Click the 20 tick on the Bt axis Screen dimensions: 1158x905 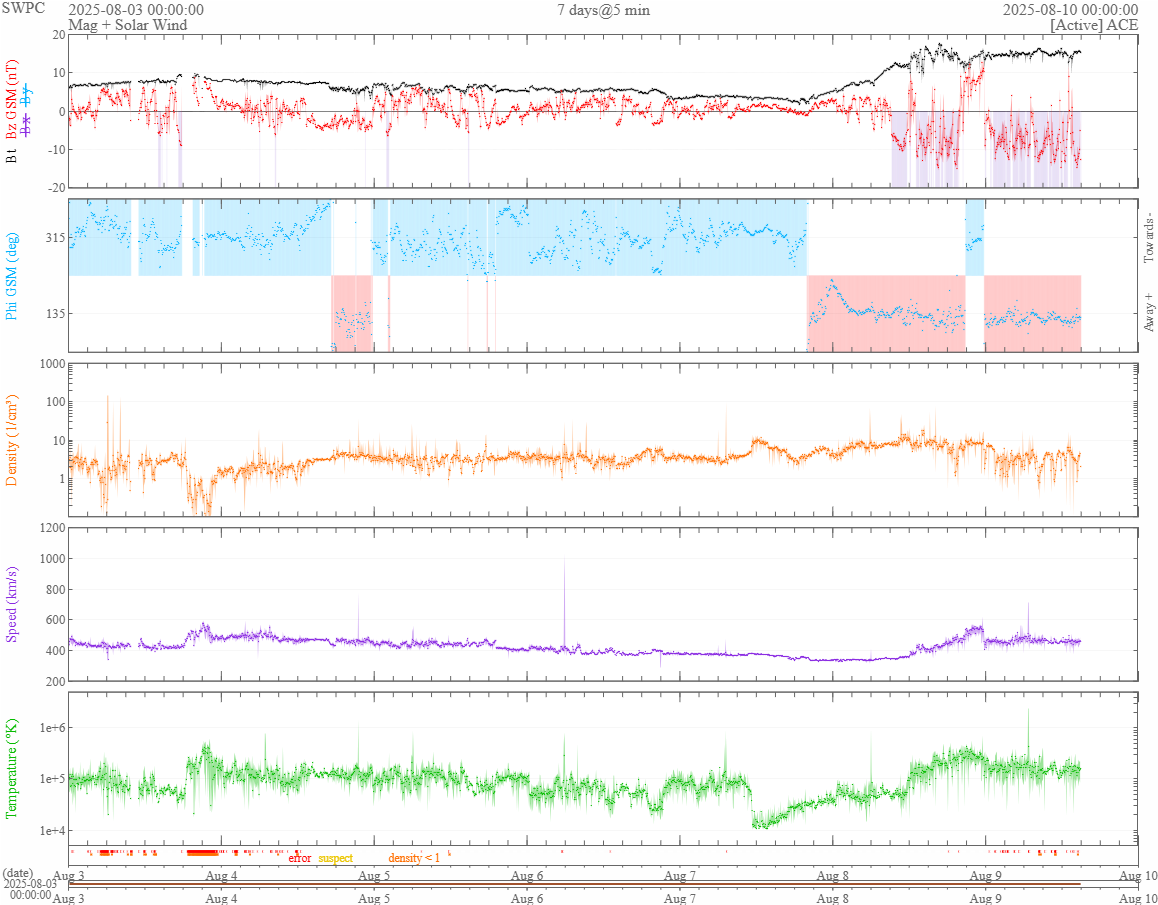(x=57, y=34)
